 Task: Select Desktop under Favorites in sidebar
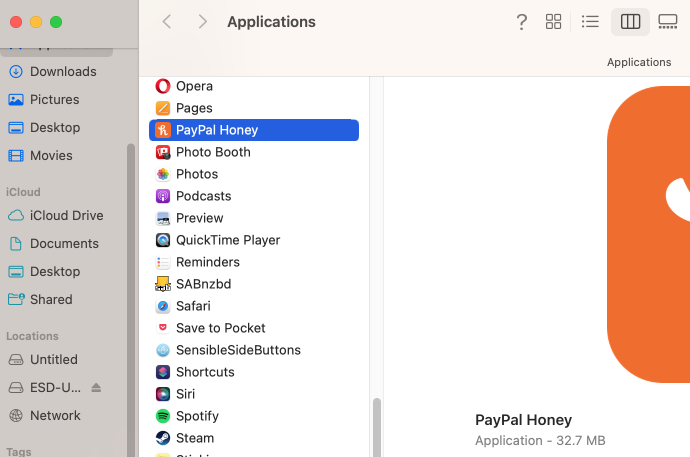[x=55, y=128]
